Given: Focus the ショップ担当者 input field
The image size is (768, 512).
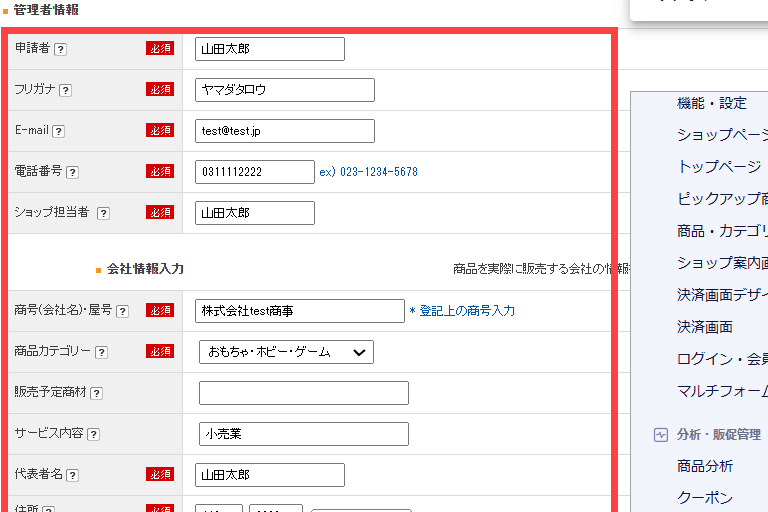Looking at the screenshot, I should click(x=255, y=213).
